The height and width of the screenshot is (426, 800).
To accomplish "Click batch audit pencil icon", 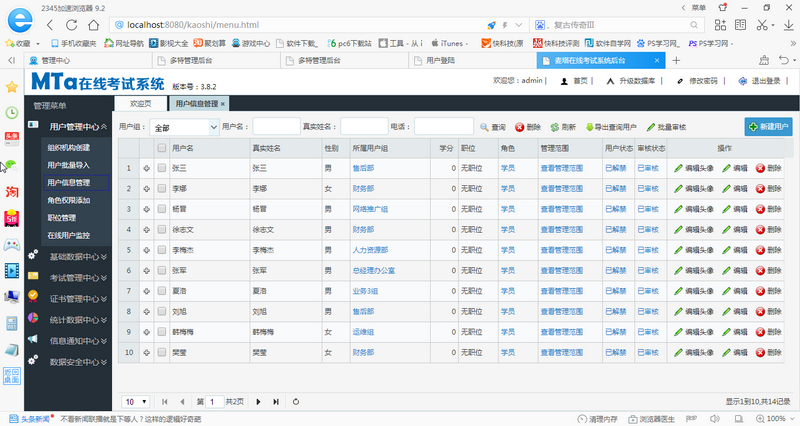I will click(x=651, y=127).
